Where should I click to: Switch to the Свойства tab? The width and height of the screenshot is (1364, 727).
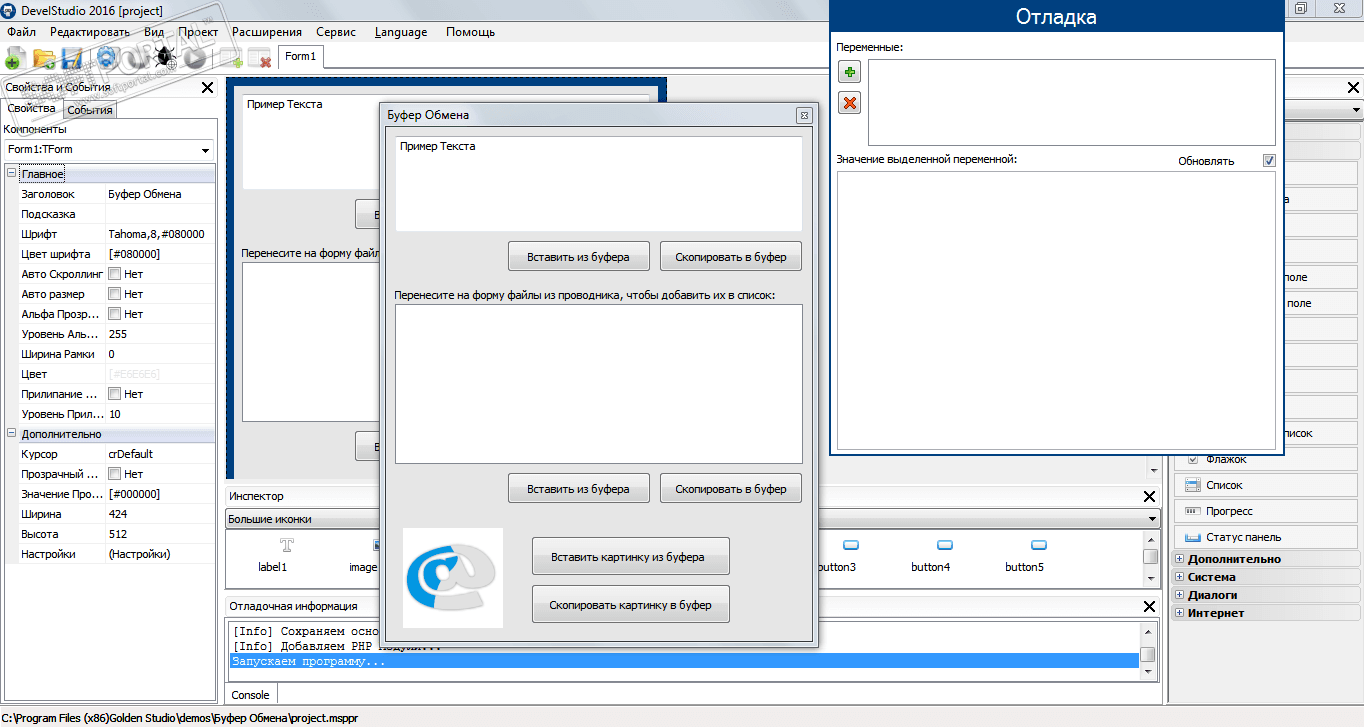click(x=32, y=108)
